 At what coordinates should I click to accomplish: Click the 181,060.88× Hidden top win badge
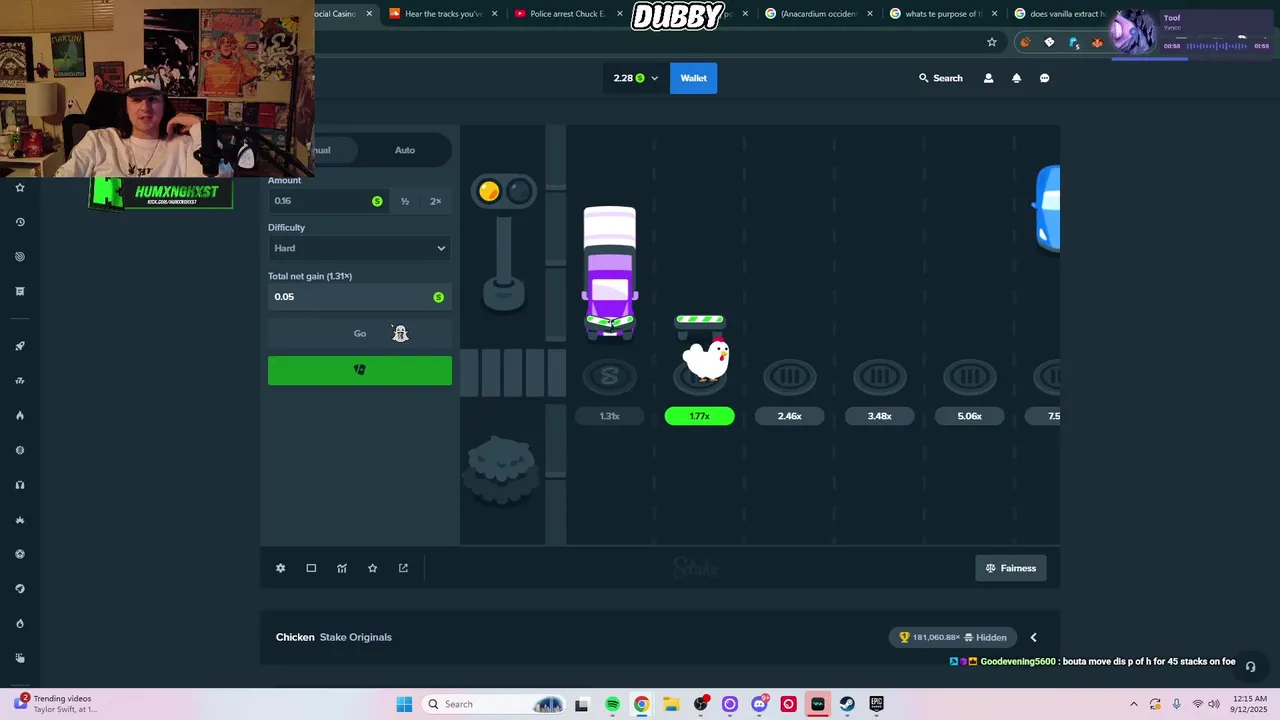pos(952,637)
